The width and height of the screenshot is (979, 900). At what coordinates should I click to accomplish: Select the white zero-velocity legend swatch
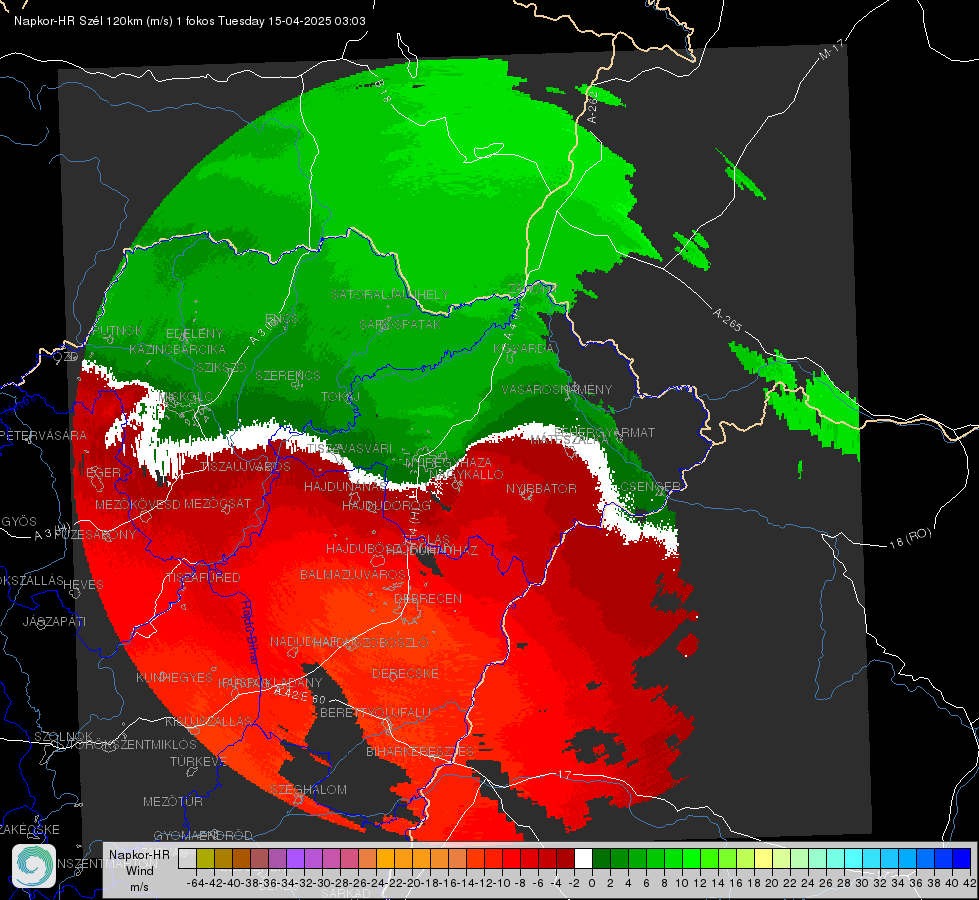(583, 859)
